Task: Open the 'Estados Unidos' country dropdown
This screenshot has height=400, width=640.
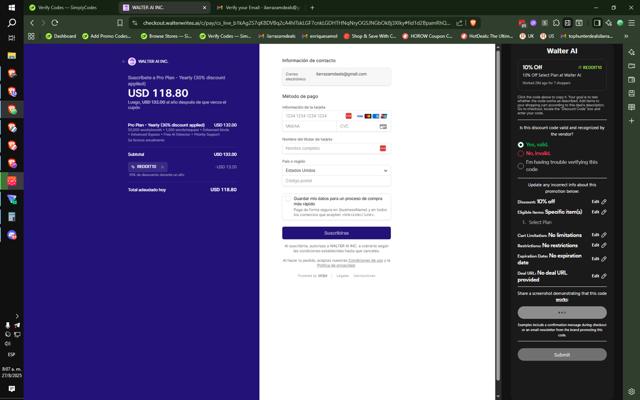Action: click(x=336, y=170)
